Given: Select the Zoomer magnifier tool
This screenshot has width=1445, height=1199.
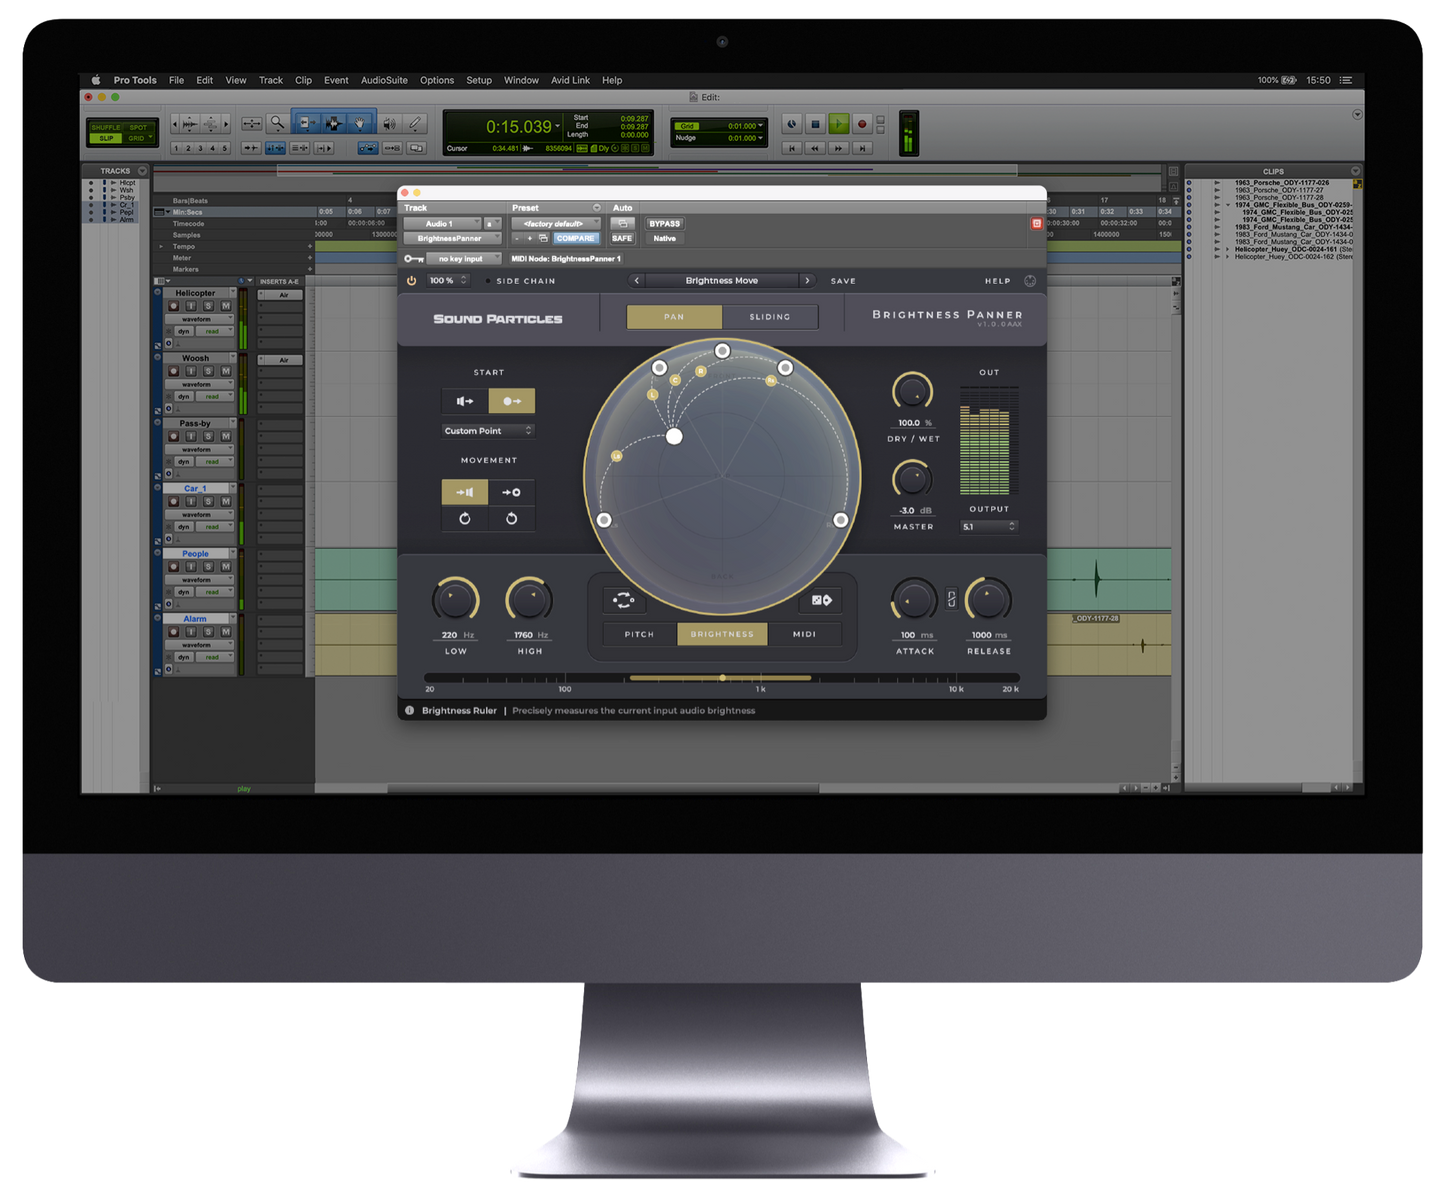Looking at the screenshot, I should click(277, 123).
